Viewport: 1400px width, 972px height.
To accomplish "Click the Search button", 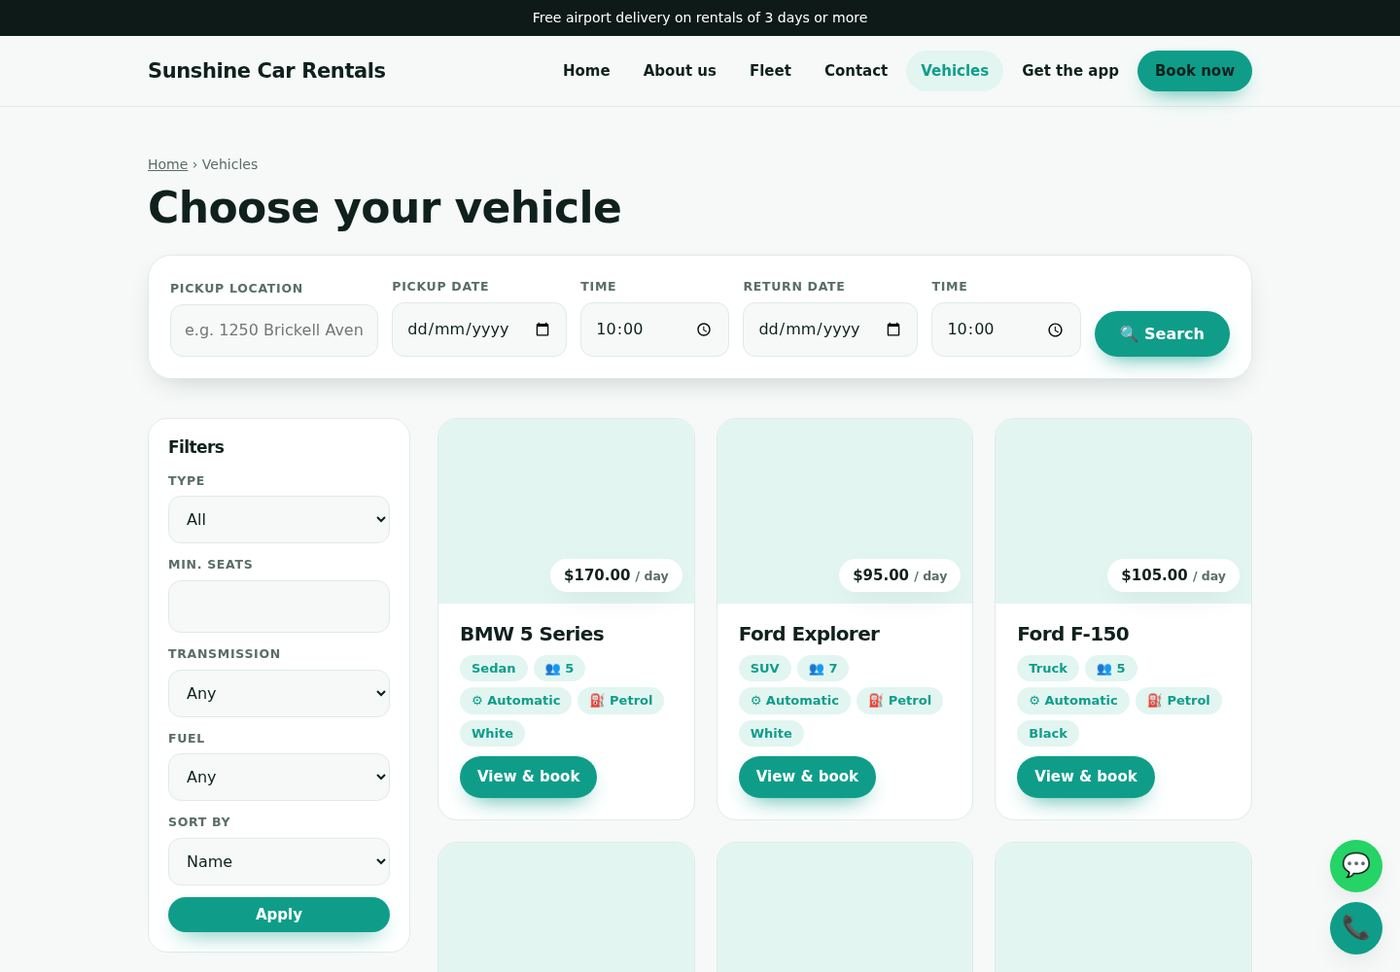I will click(1162, 334).
